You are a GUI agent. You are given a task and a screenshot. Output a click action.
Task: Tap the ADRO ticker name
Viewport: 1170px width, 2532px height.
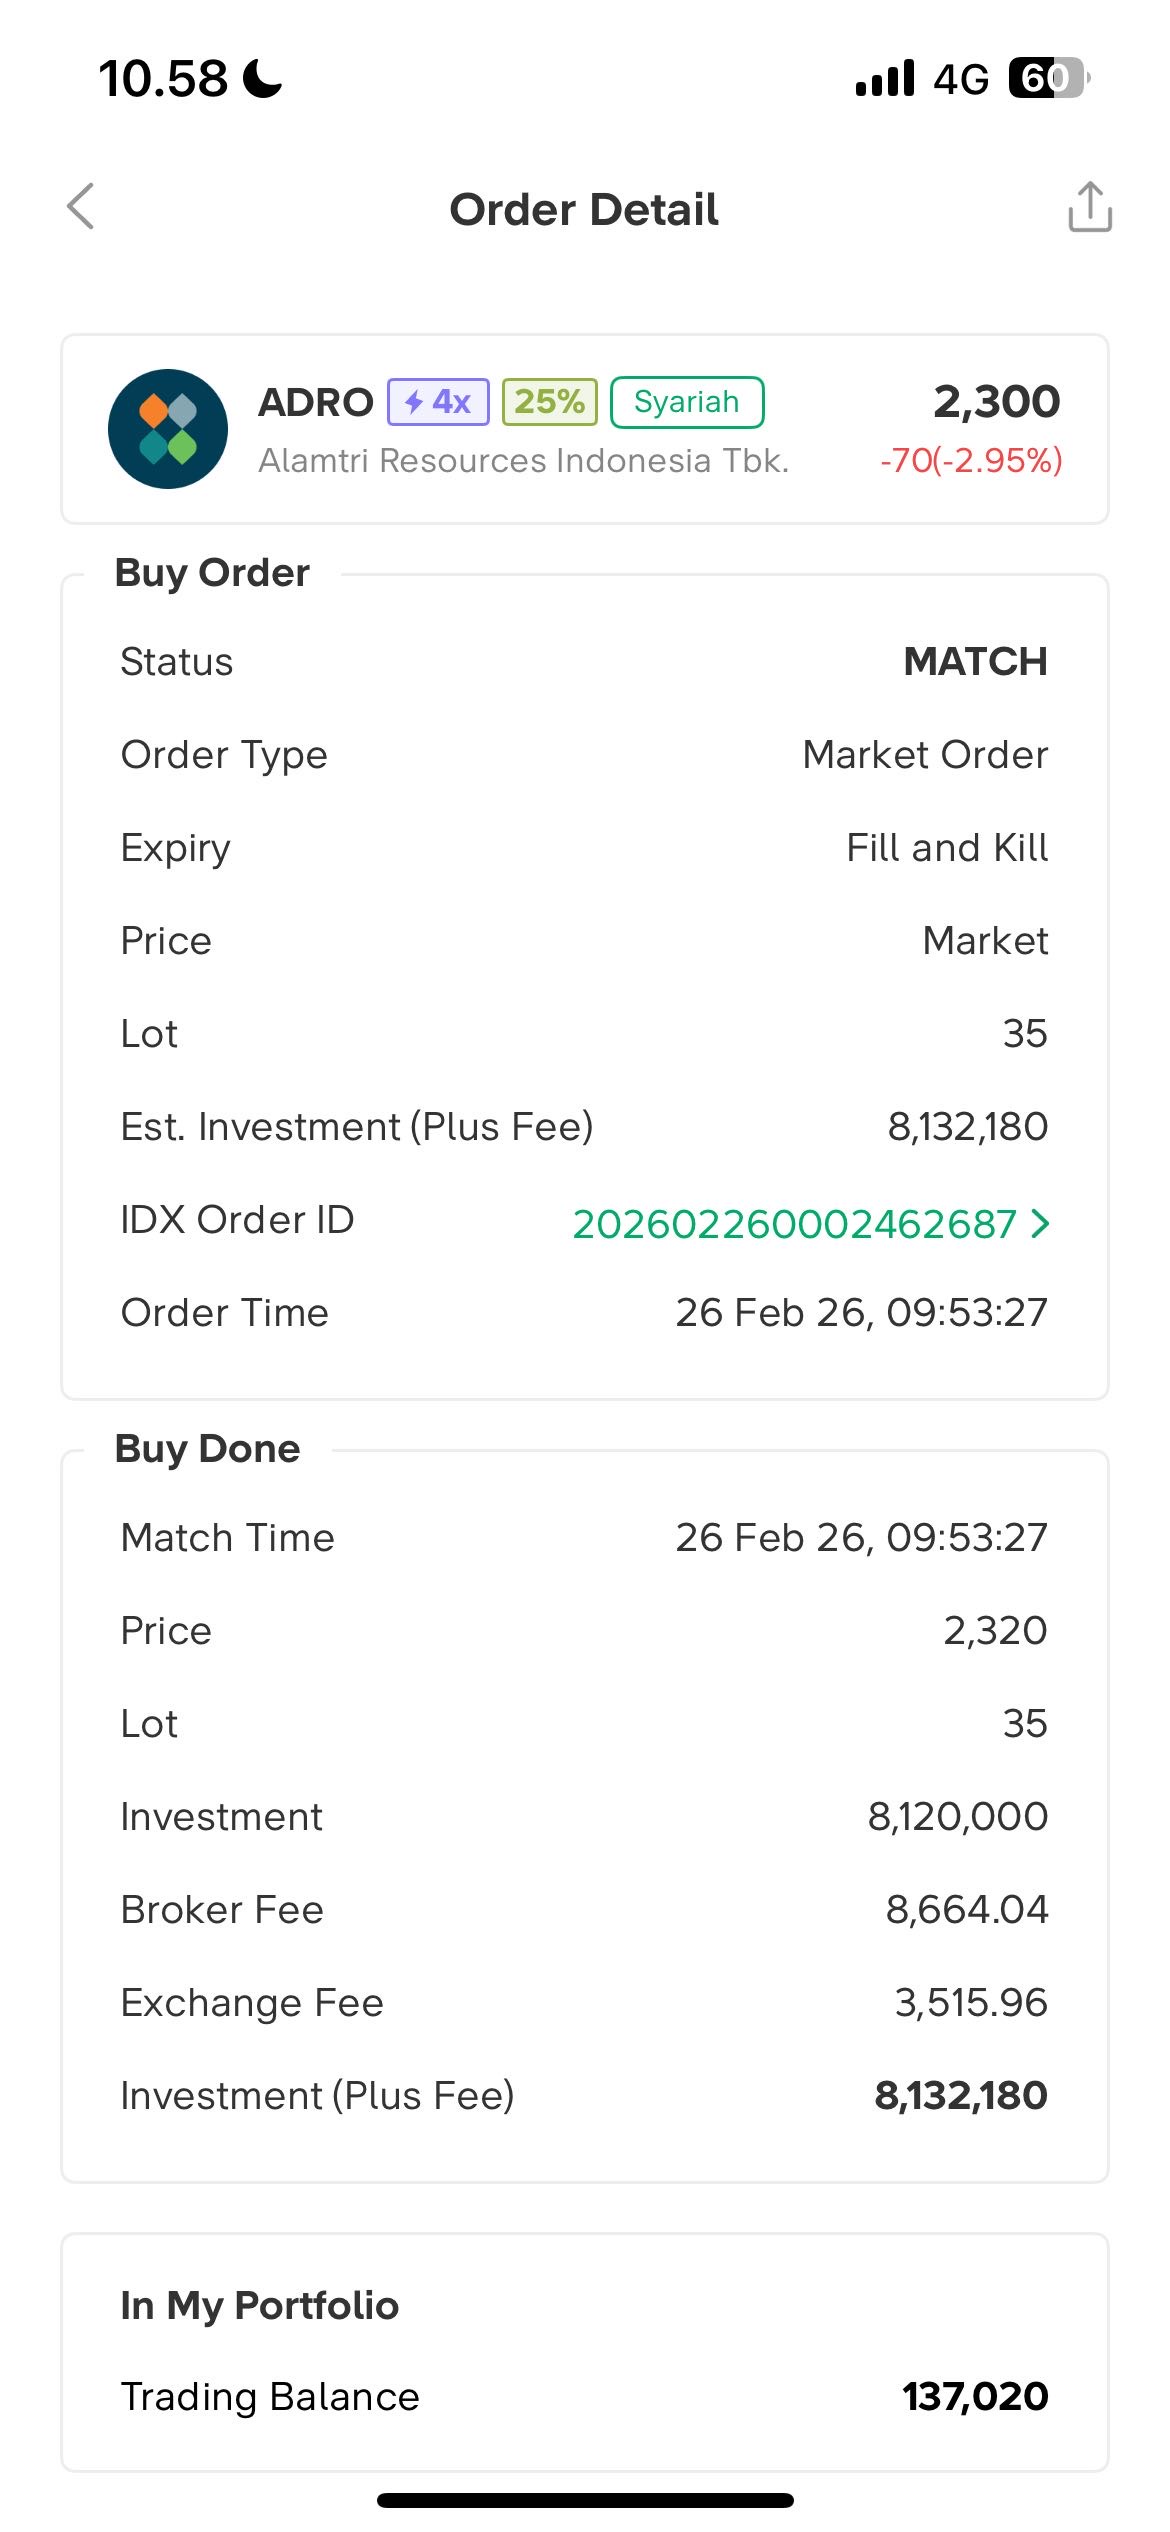[x=315, y=402]
